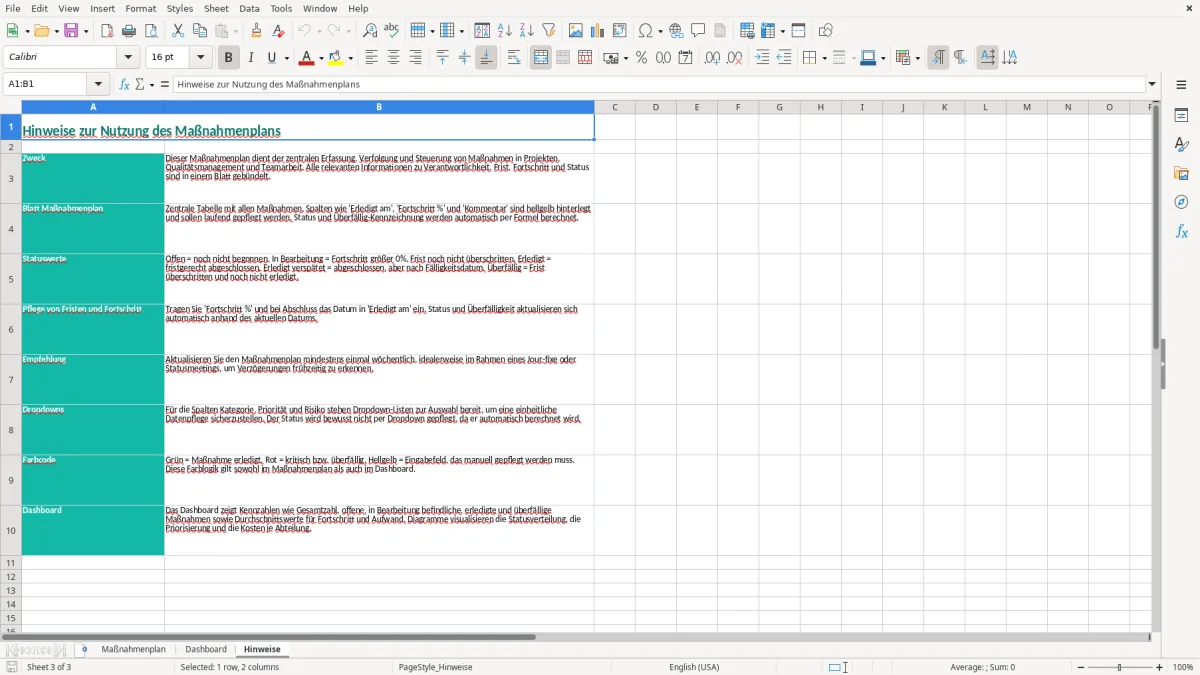The width and height of the screenshot is (1200, 675).
Task: Sort descending Z to A
Action: tap(527, 31)
